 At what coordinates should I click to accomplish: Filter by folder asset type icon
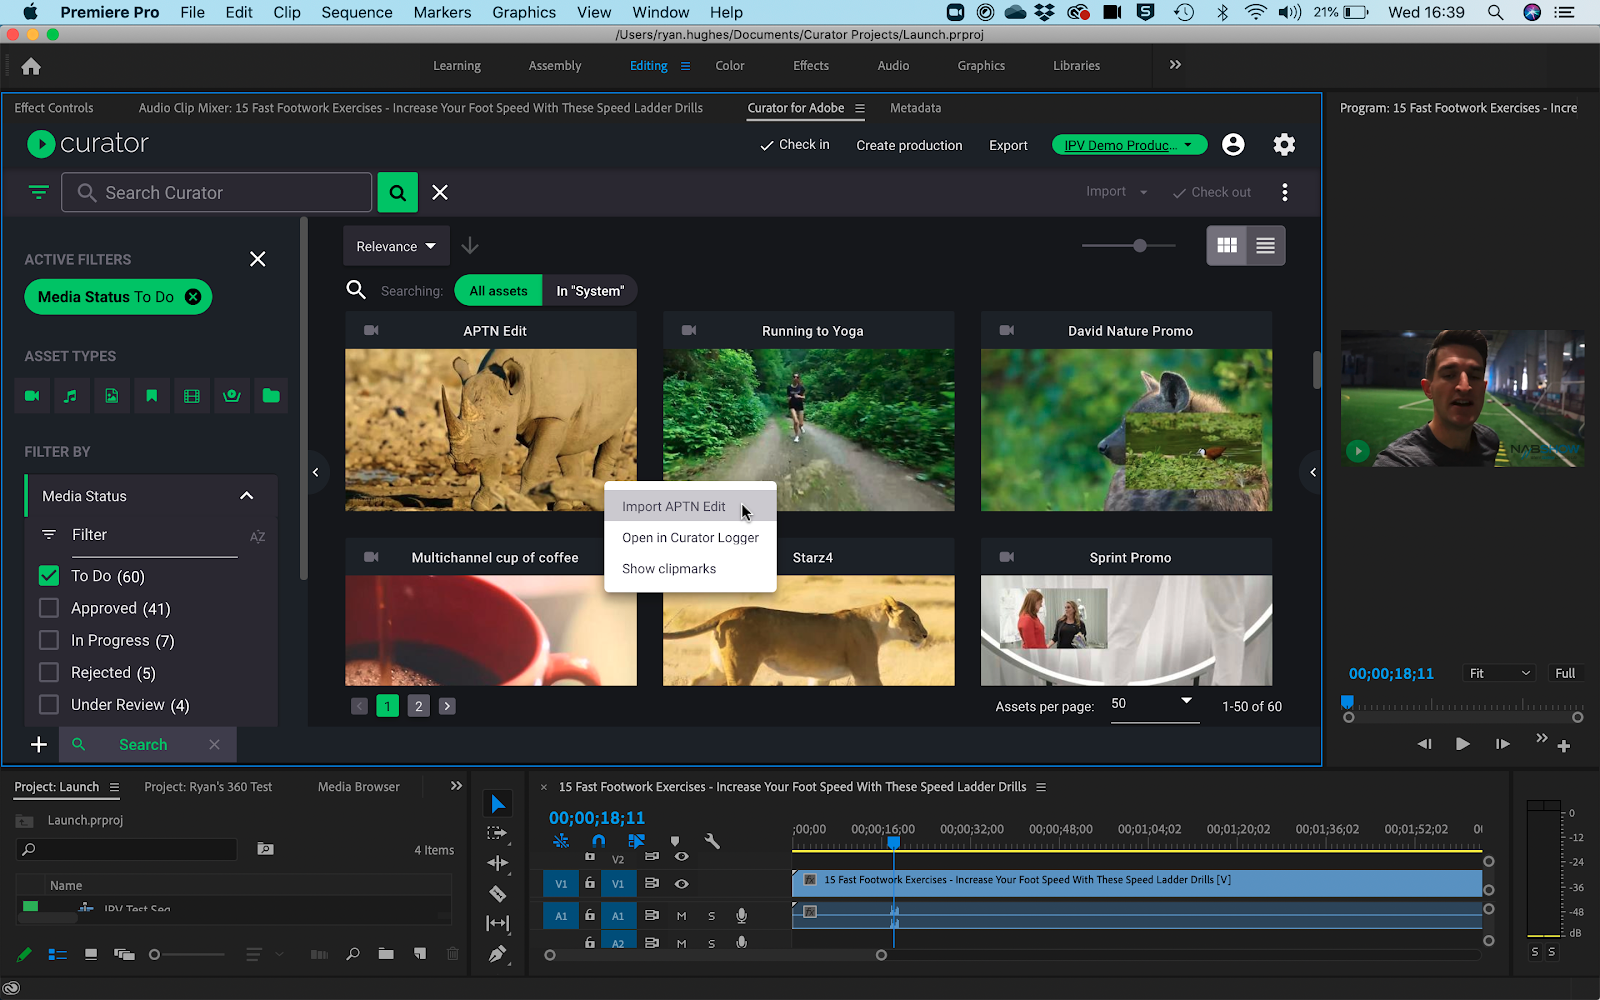[x=271, y=396]
